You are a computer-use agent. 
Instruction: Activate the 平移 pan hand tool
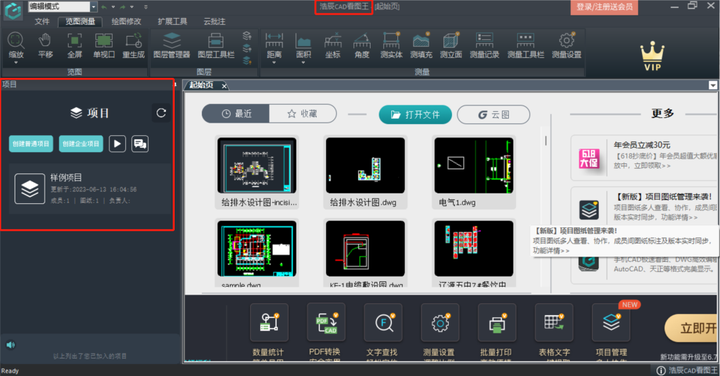tap(45, 45)
